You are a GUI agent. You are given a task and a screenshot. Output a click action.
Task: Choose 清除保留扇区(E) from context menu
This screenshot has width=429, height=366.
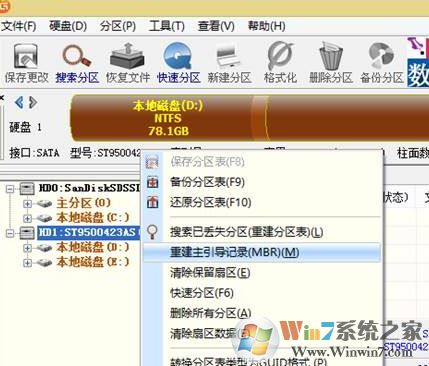pyautogui.click(x=262, y=273)
